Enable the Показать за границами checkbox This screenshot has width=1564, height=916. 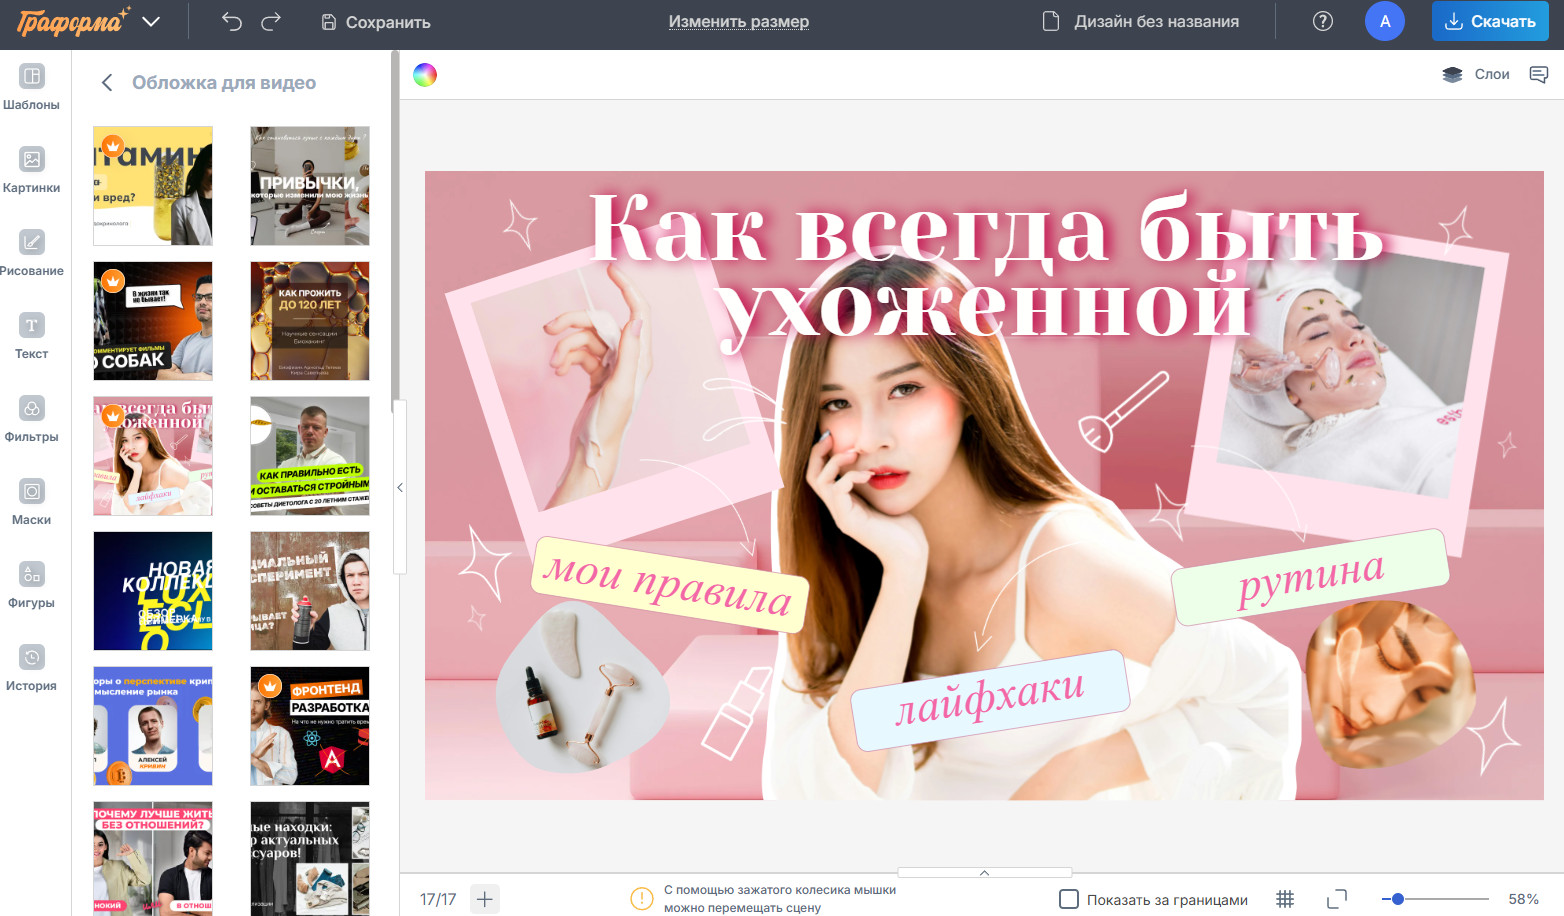[1069, 899]
